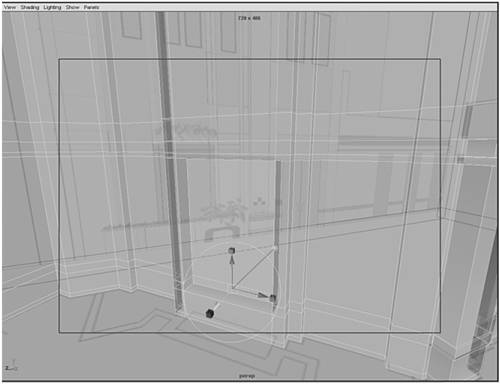
Task: Open the View menu
Action: point(10,7)
